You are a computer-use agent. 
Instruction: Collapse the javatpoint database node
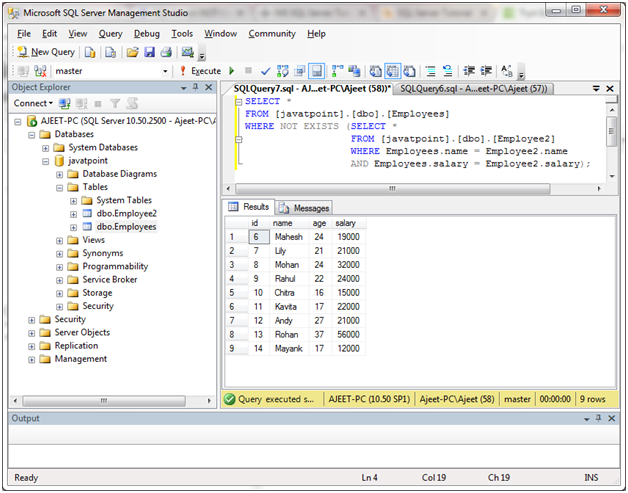[46, 161]
